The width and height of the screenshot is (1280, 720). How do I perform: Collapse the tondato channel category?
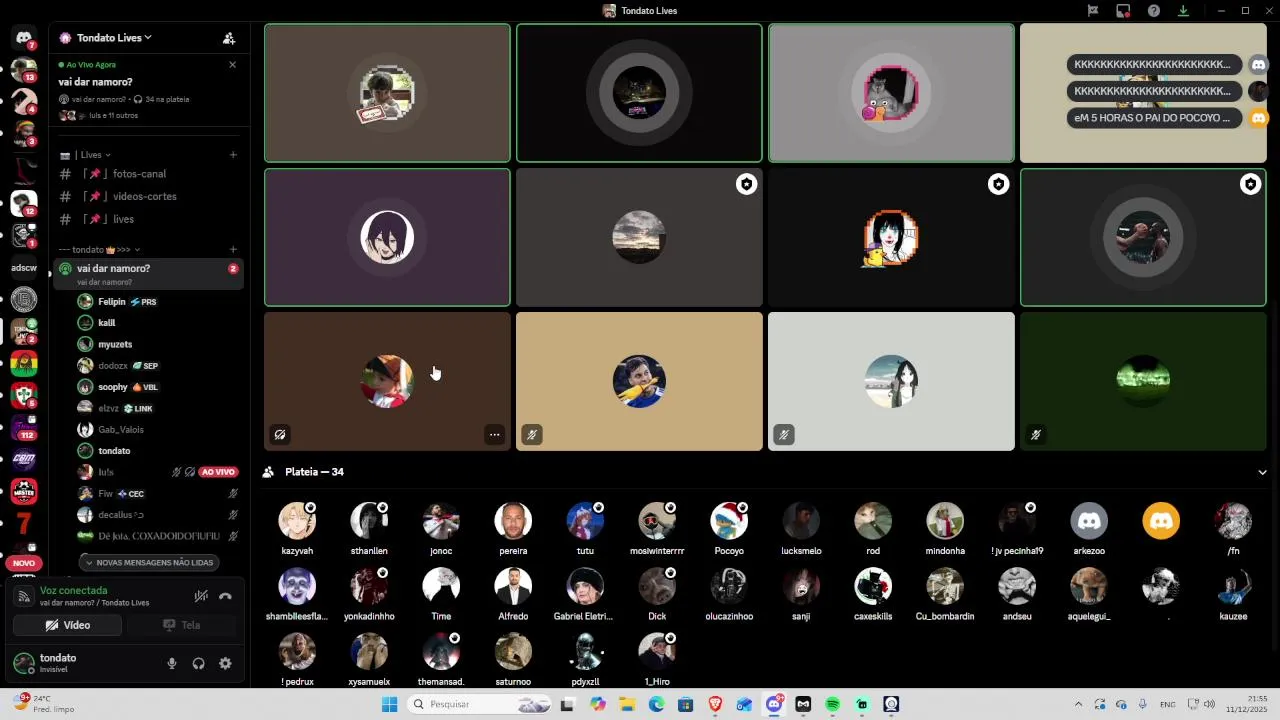(x=100, y=249)
